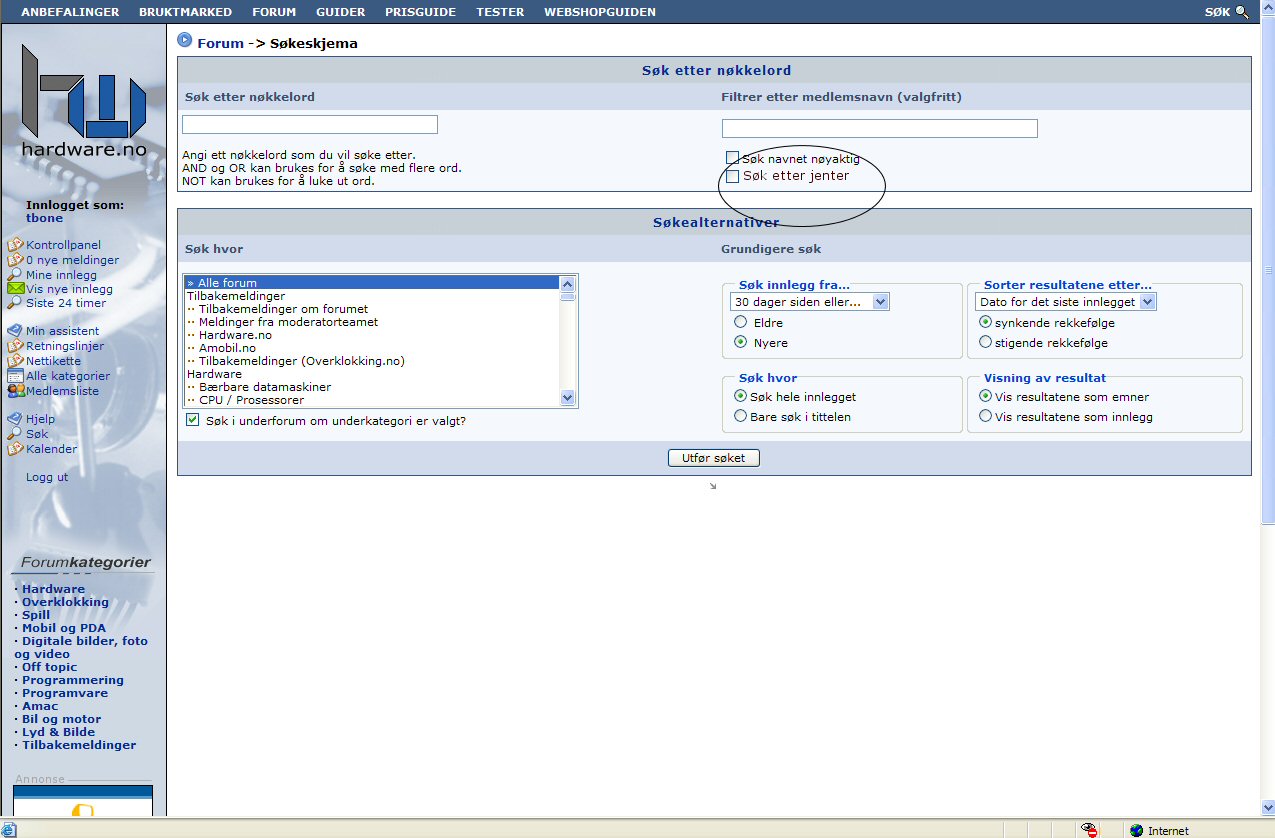Click the magnifier icon next to SØK
The width and height of the screenshot is (1275, 838).
pyautogui.click(x=1242, y=12)
